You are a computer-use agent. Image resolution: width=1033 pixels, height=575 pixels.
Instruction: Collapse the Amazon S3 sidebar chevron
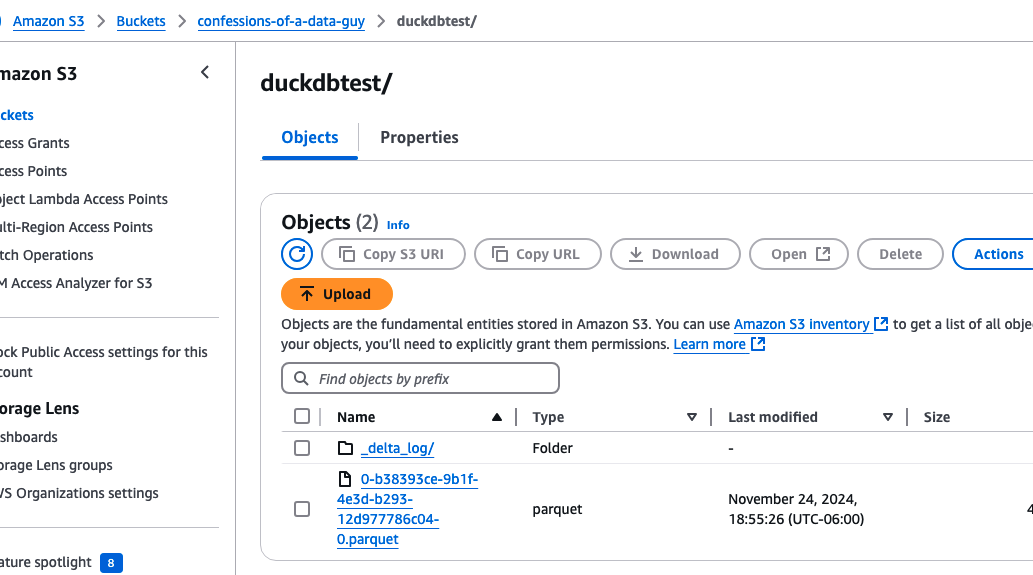205,72
